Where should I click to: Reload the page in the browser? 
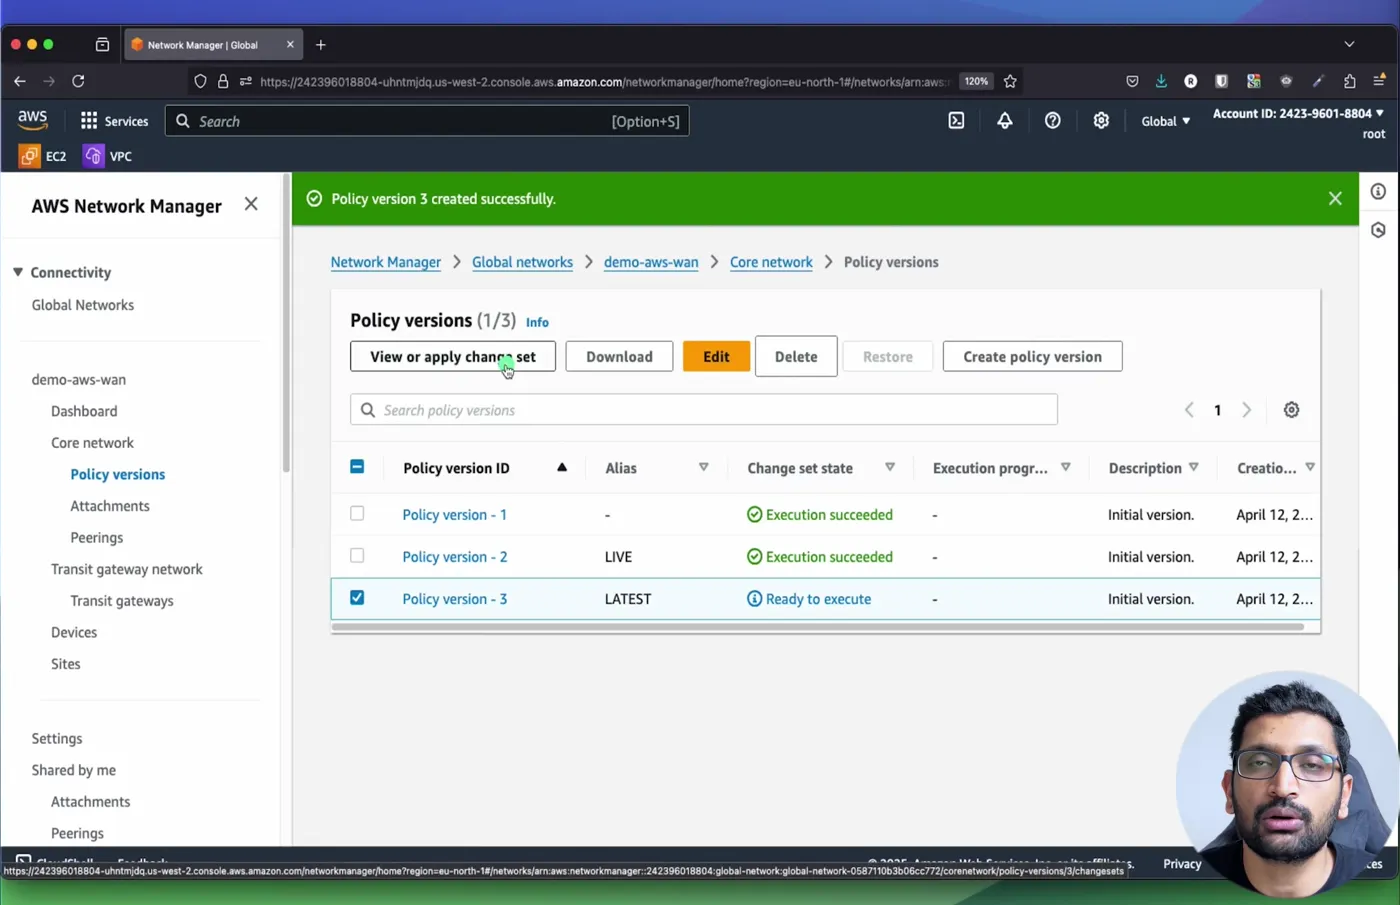point(78,81)
